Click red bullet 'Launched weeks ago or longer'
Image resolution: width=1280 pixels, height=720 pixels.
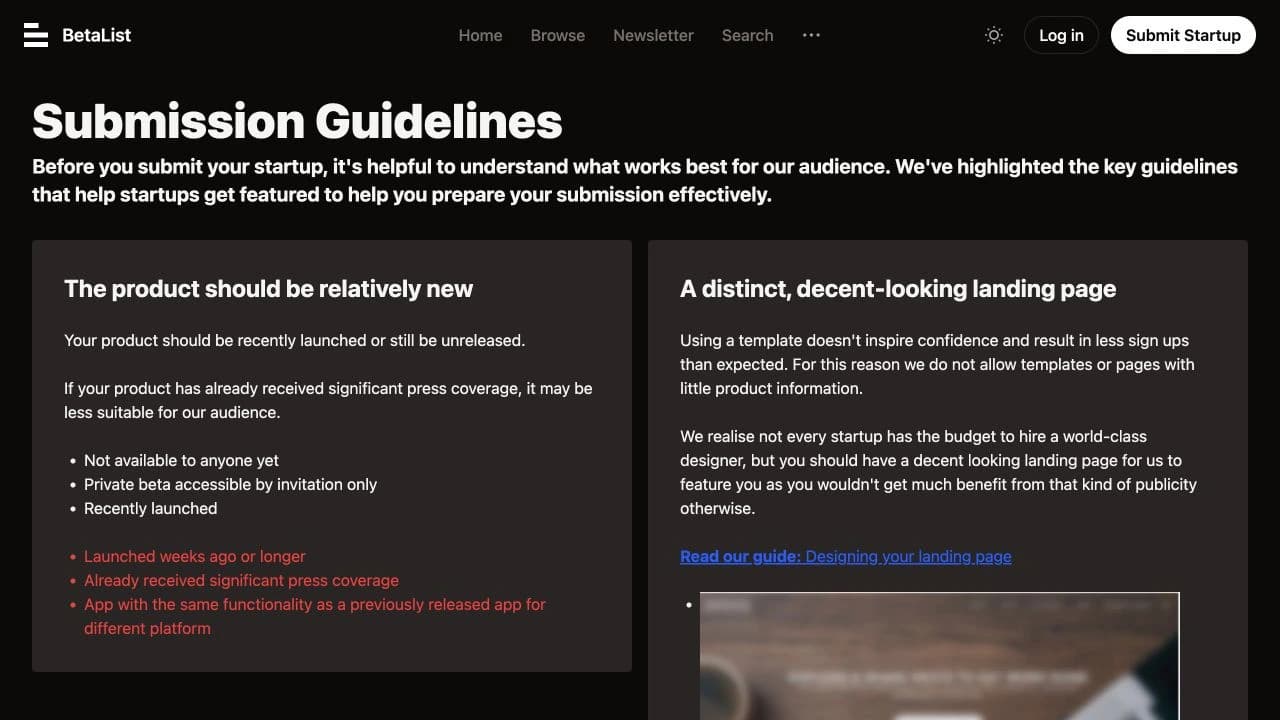(195, 556)
